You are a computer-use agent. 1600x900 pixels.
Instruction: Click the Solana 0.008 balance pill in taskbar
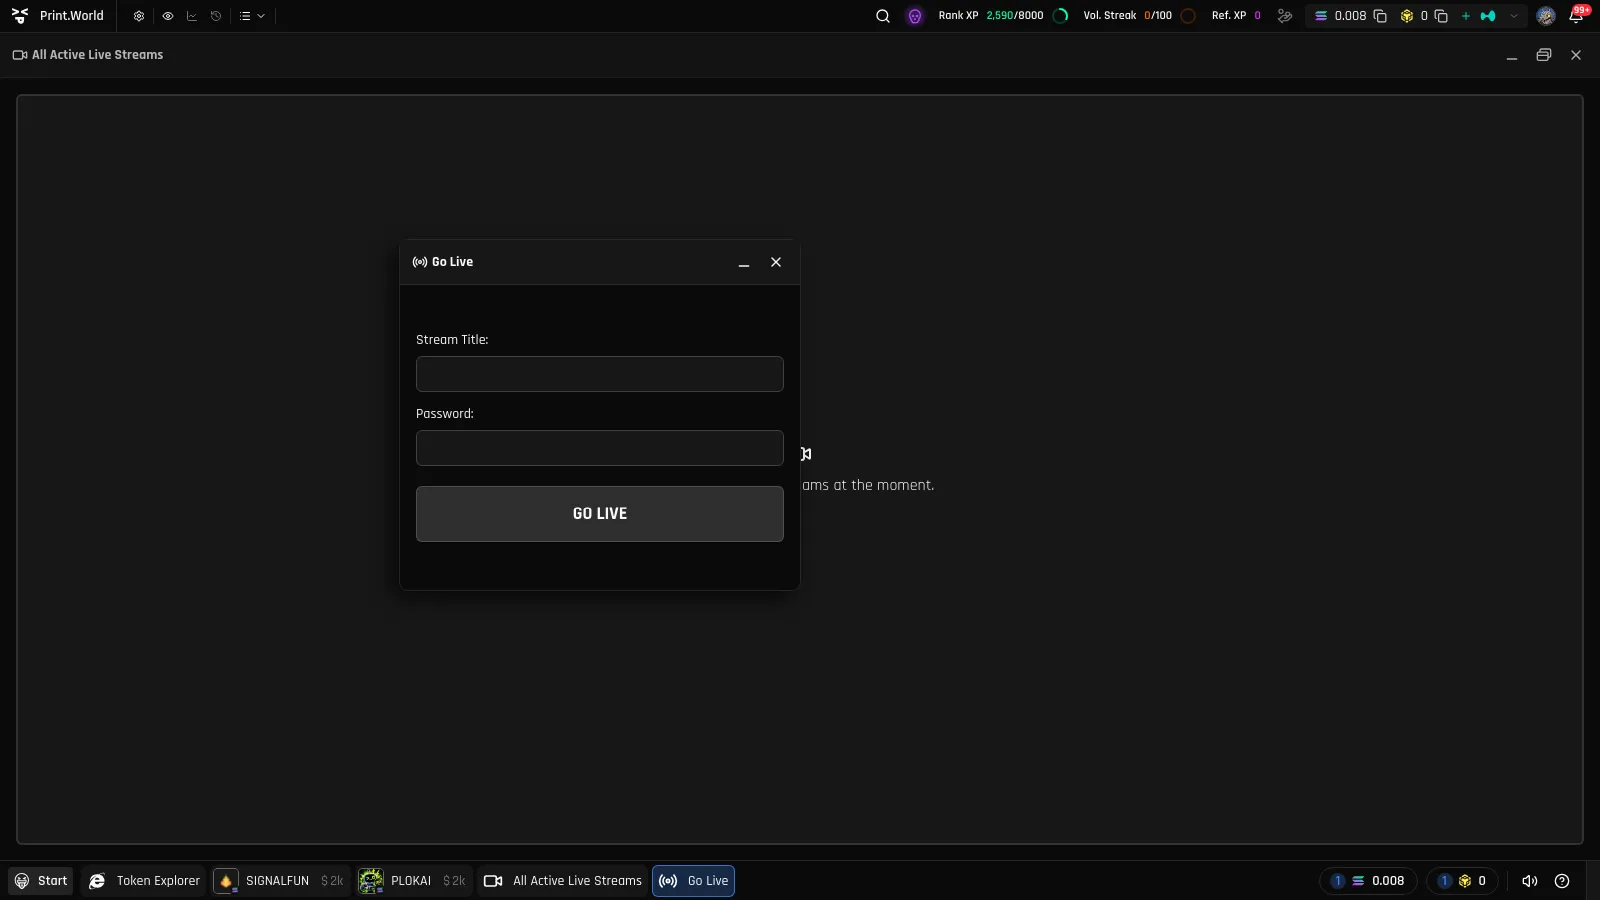tap(1368, 881)
